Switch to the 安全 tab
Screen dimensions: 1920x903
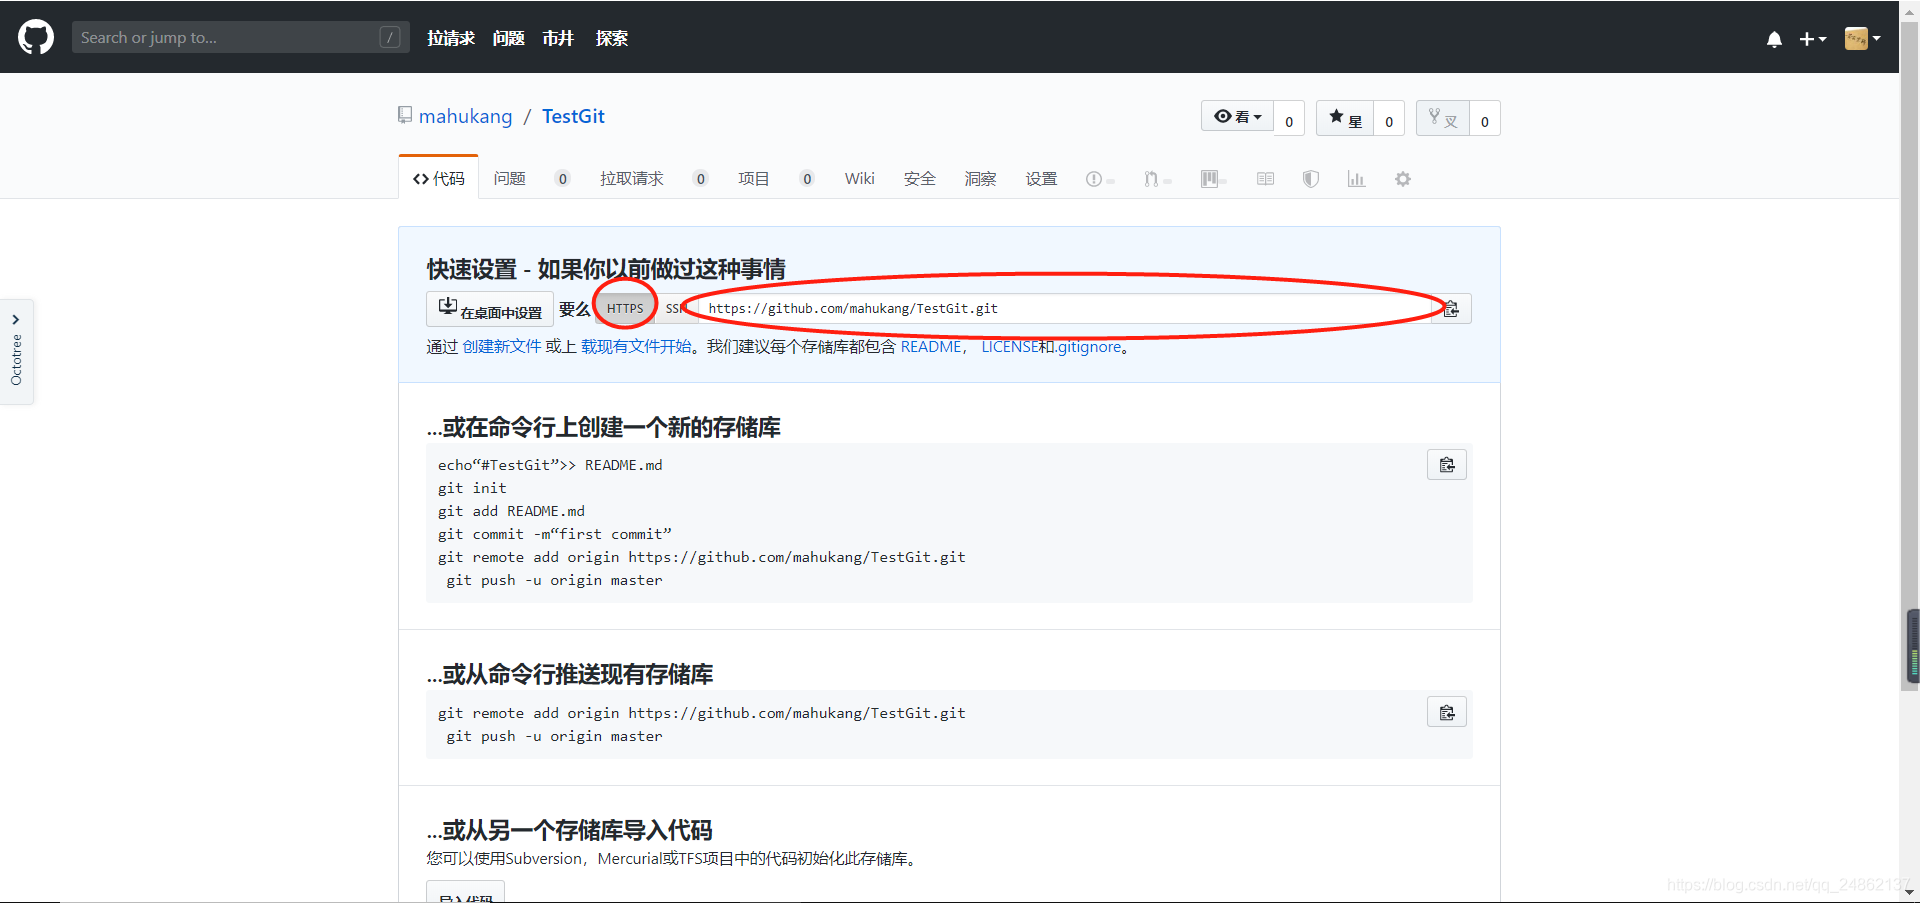[x=920, y=178]
